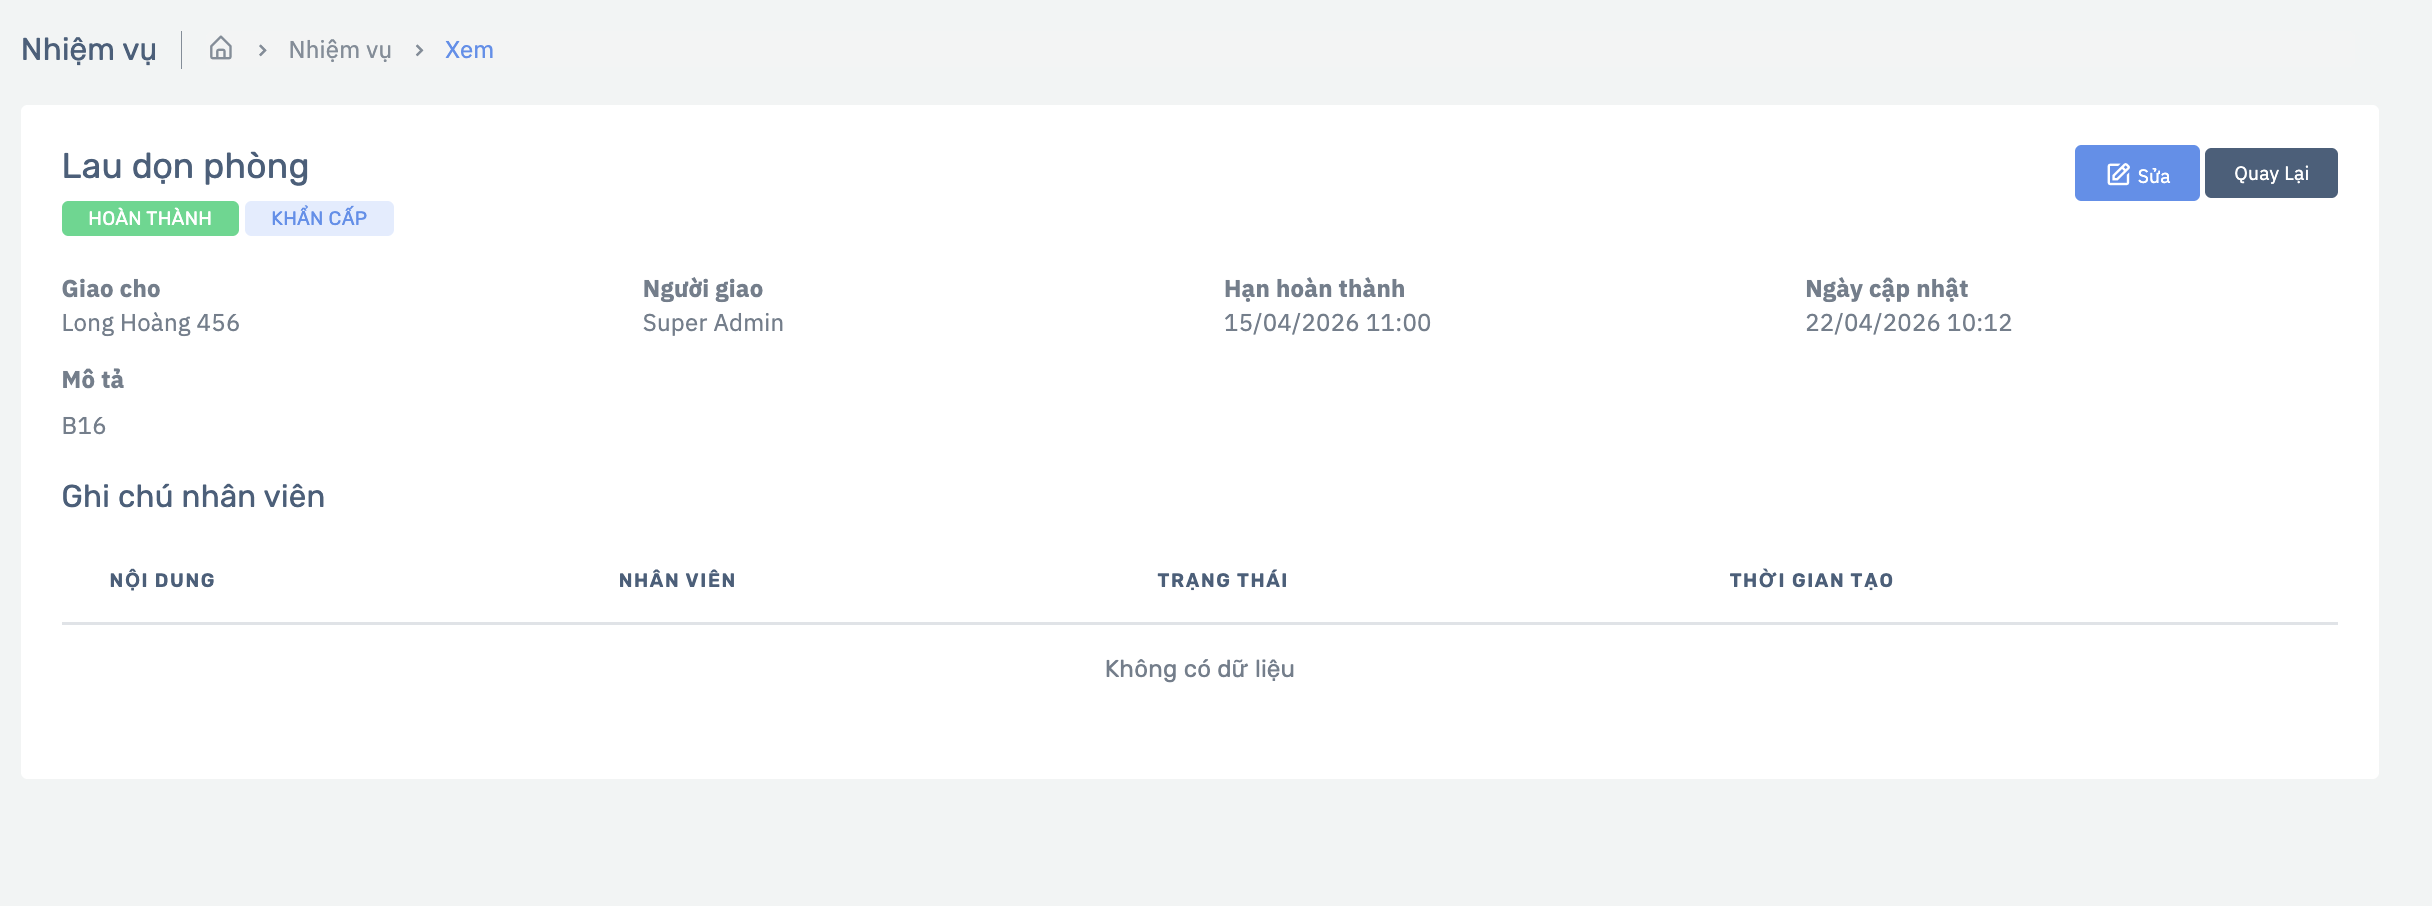Click the Sửa edit button
The height and width of the screenshot is (906, 2432).
coord(2137,173)
